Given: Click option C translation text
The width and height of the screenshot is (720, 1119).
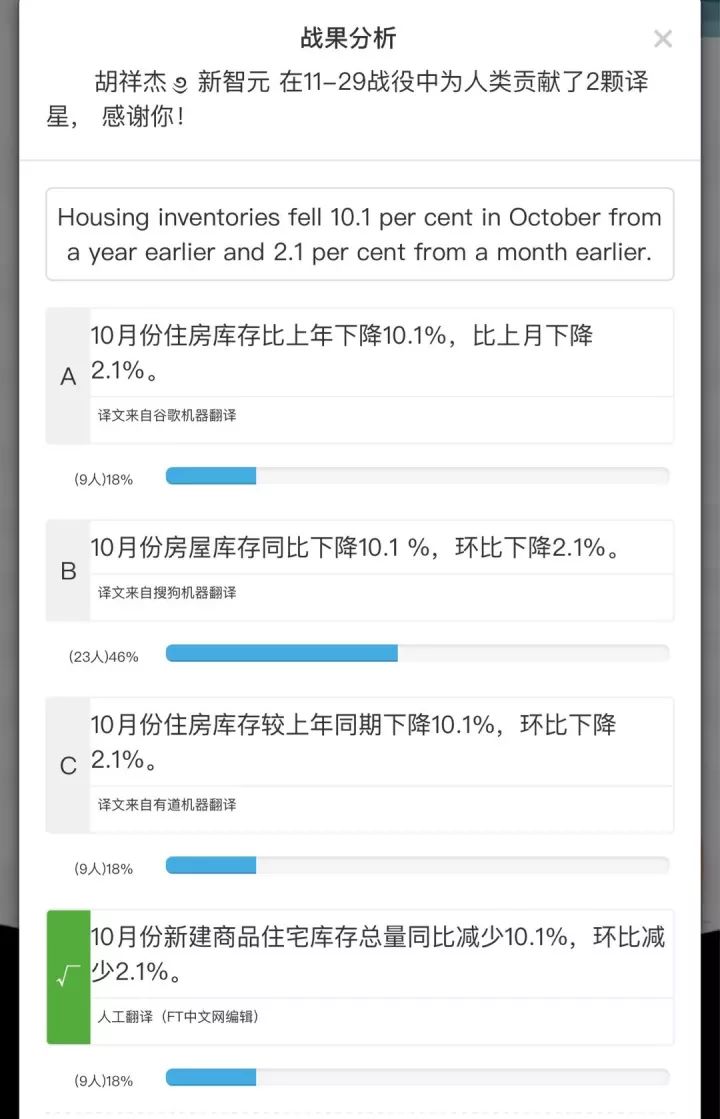Looking at the screenshot, I should [x=353, y=741].
